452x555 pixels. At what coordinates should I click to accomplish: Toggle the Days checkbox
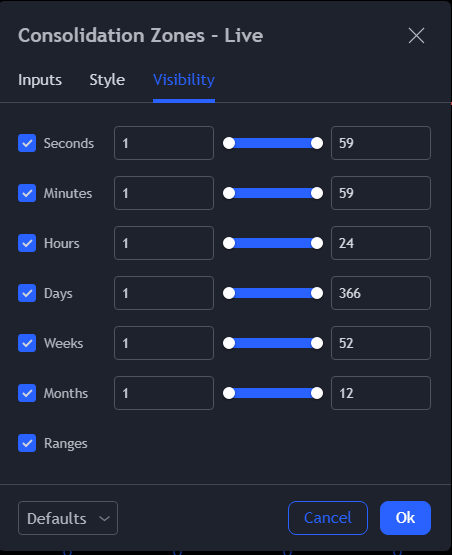(x=27, y=293)
